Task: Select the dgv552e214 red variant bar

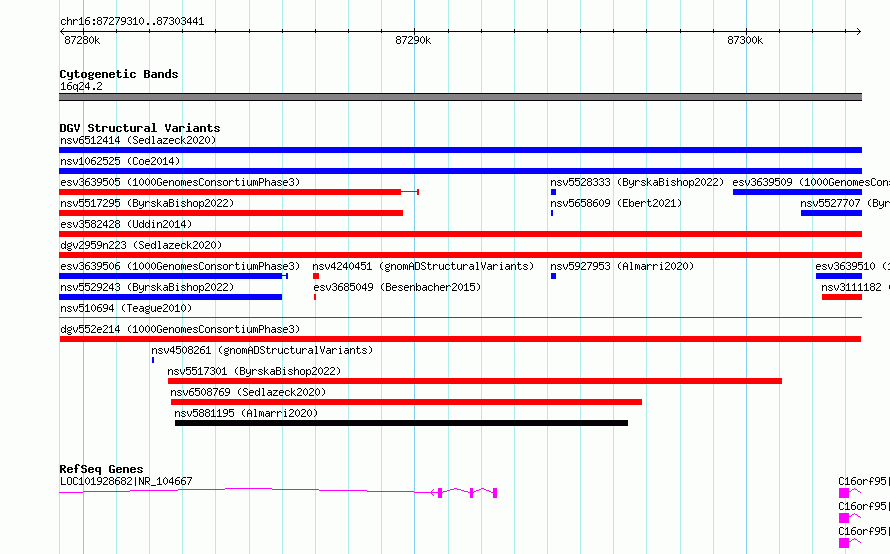Action: point(460,339)
